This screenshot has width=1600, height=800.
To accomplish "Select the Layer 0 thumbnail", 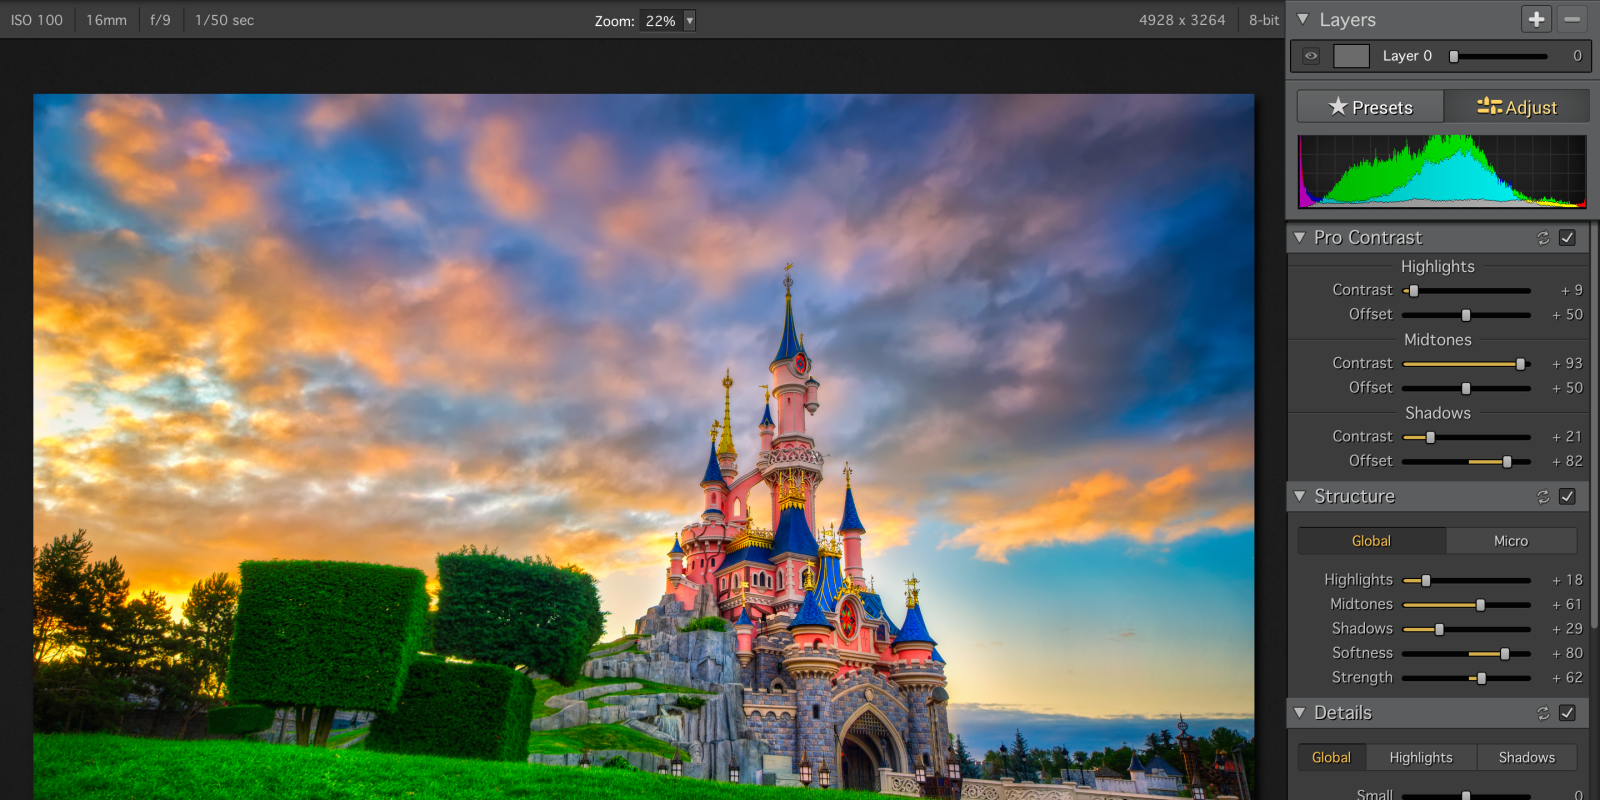I will click(x=1351, y=56).
